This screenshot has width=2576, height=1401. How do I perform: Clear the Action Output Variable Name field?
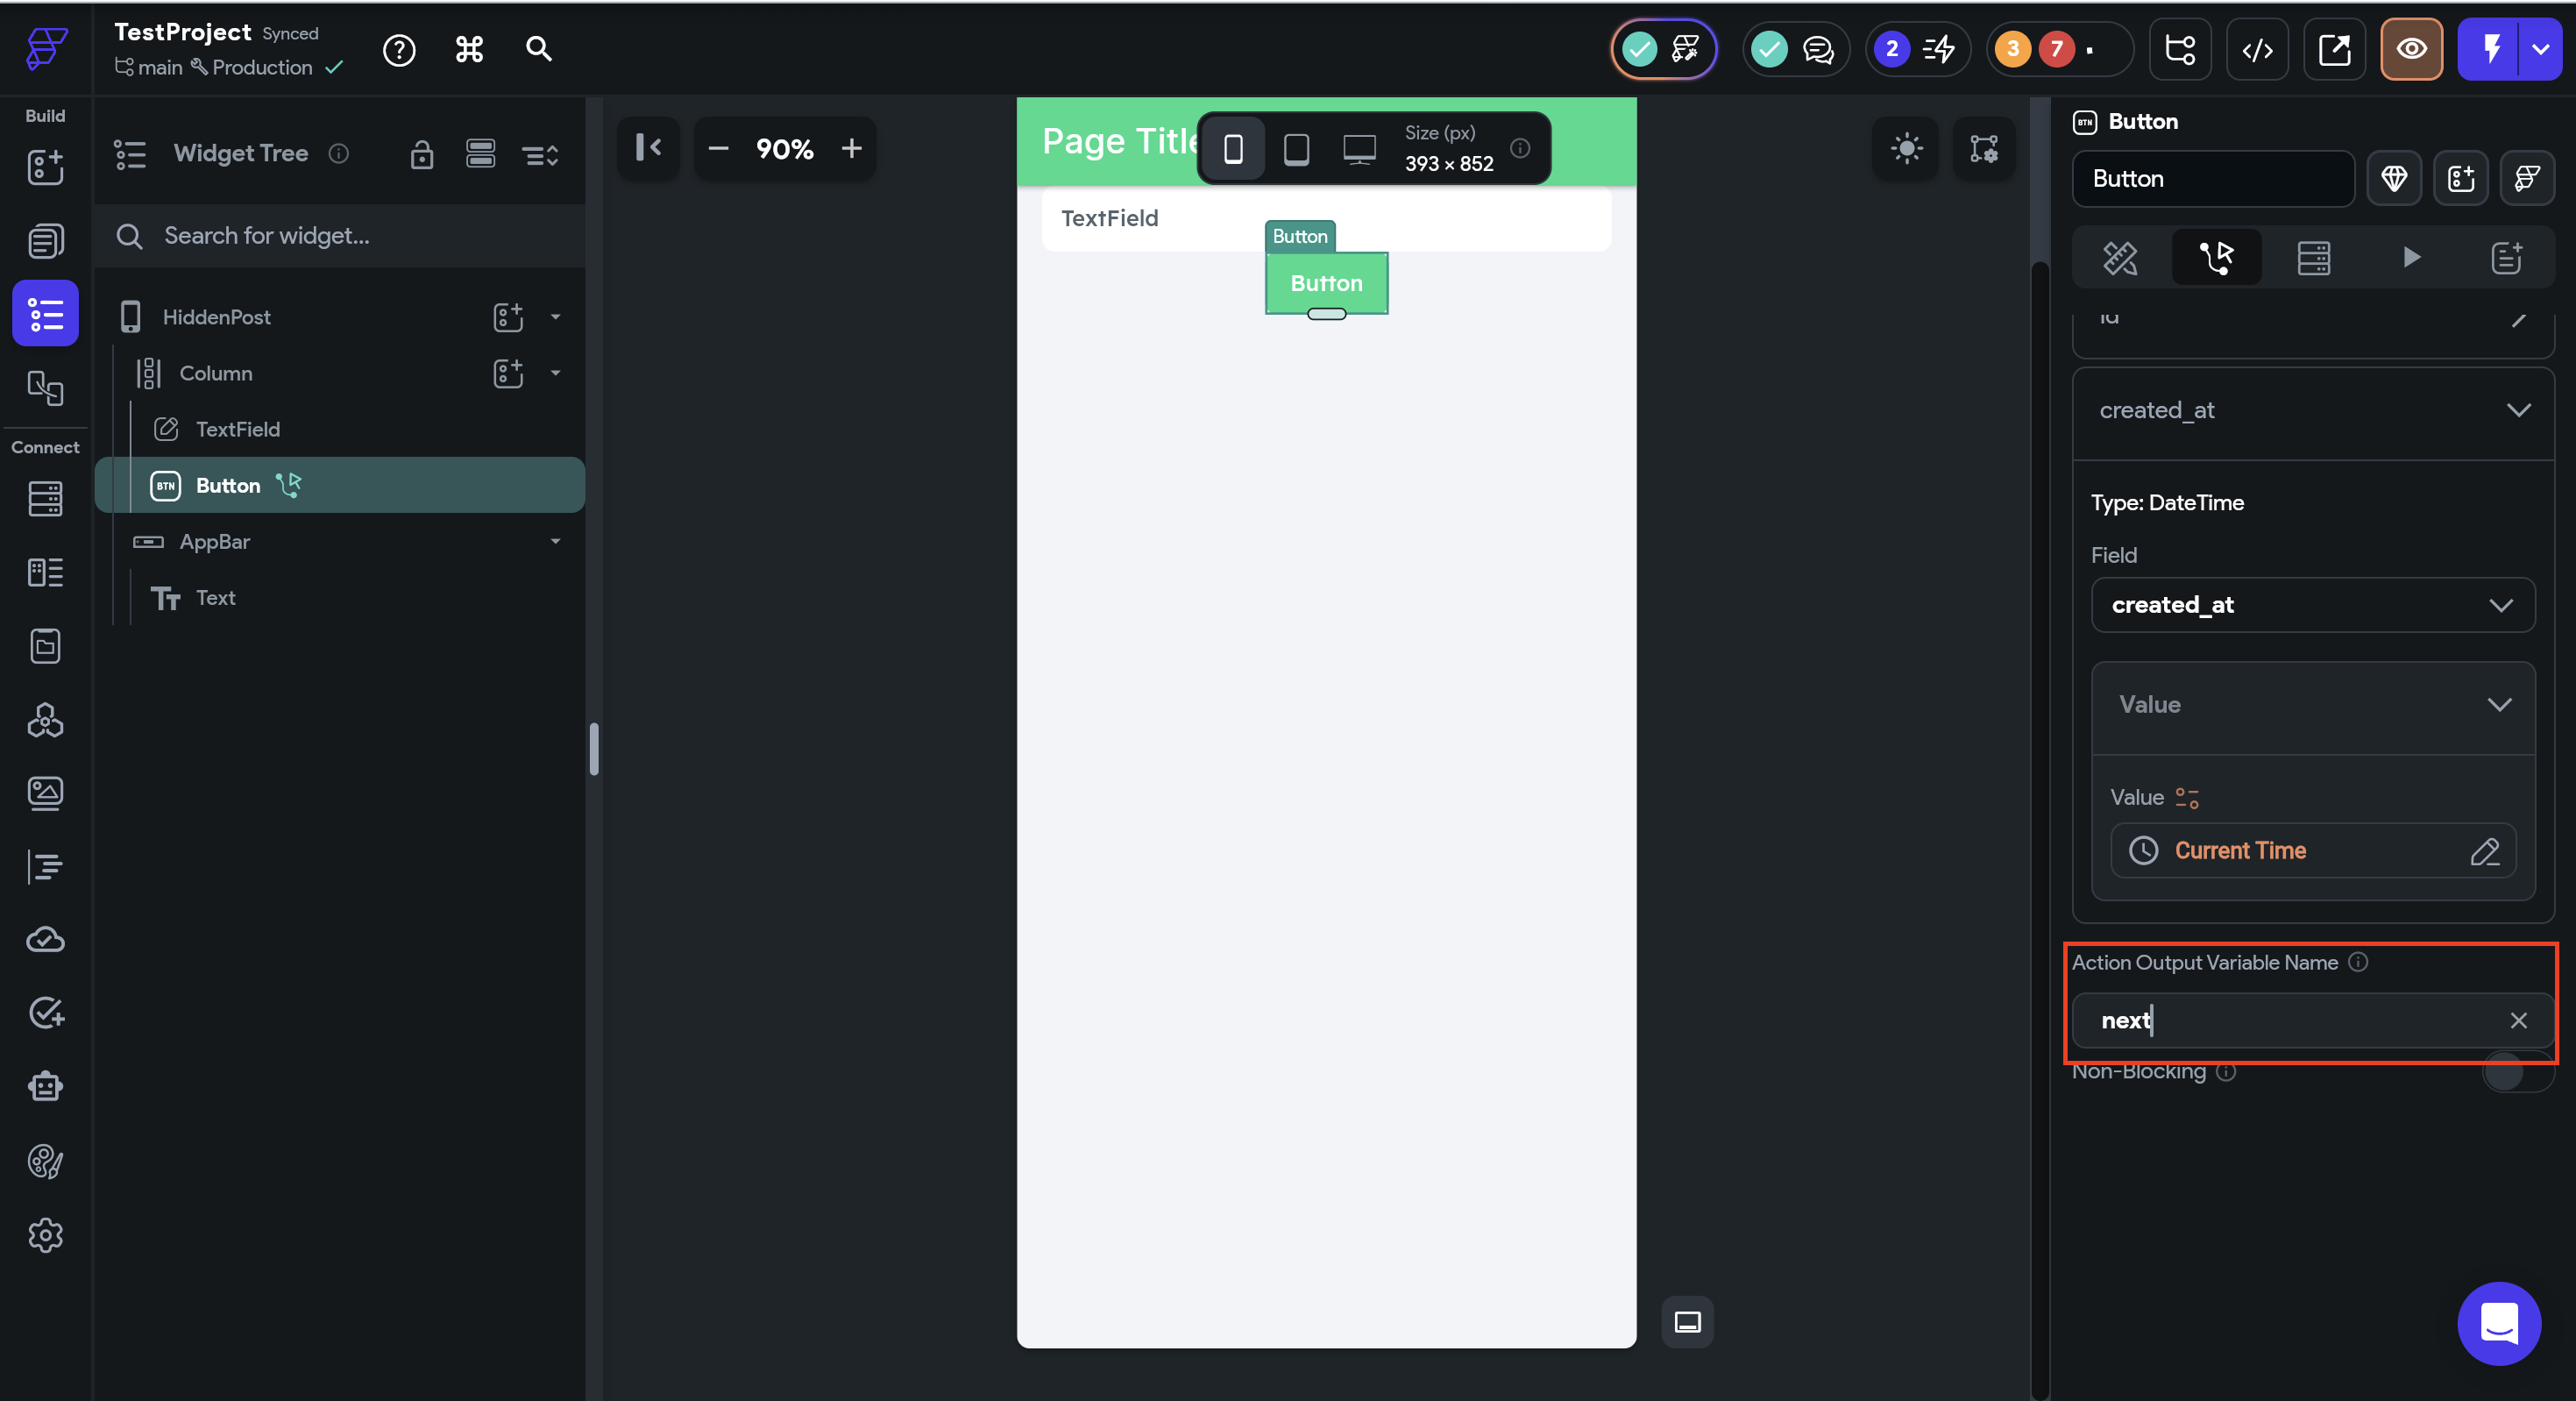[2517, 1021]
